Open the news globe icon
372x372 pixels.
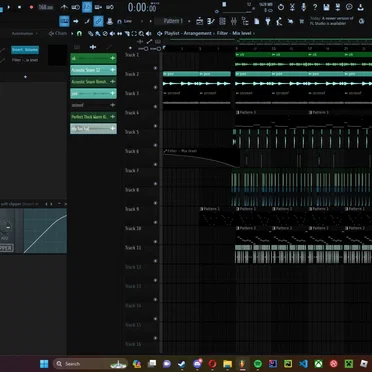pos(362,21)
